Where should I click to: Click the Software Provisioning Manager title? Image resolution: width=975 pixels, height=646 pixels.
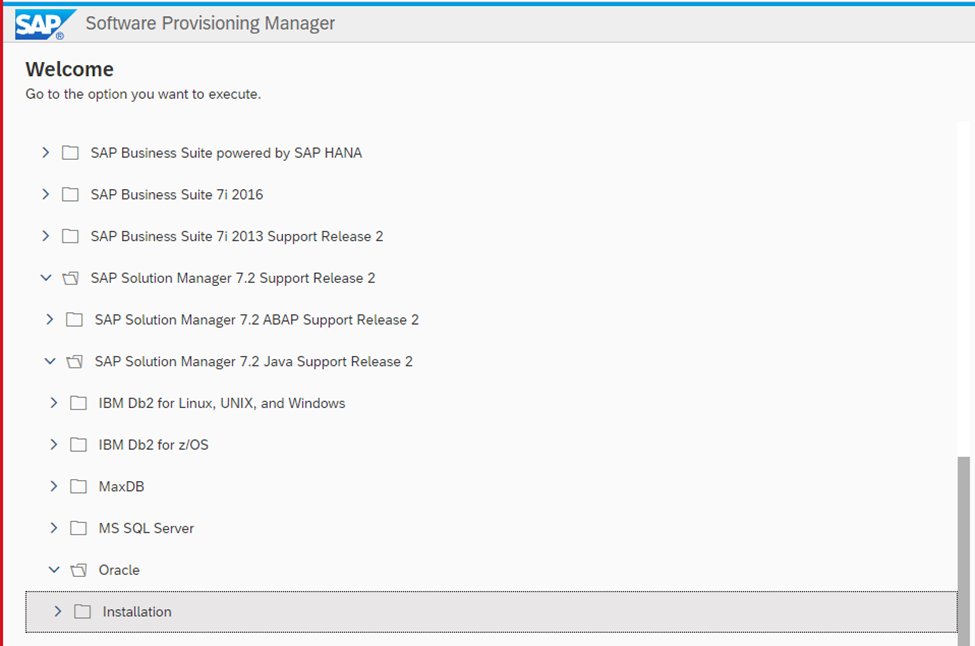(210, 24)
